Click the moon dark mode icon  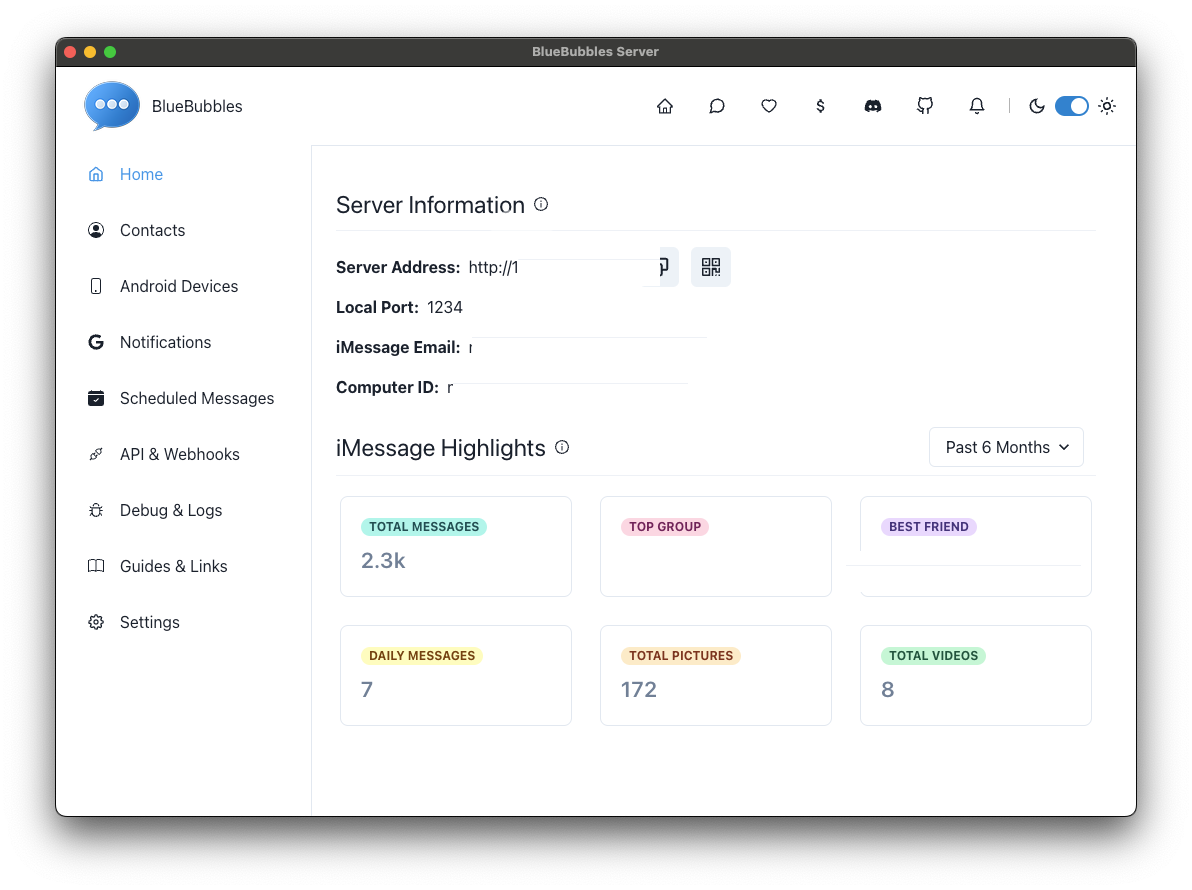pyautogui.click(x=1036, y=106)
